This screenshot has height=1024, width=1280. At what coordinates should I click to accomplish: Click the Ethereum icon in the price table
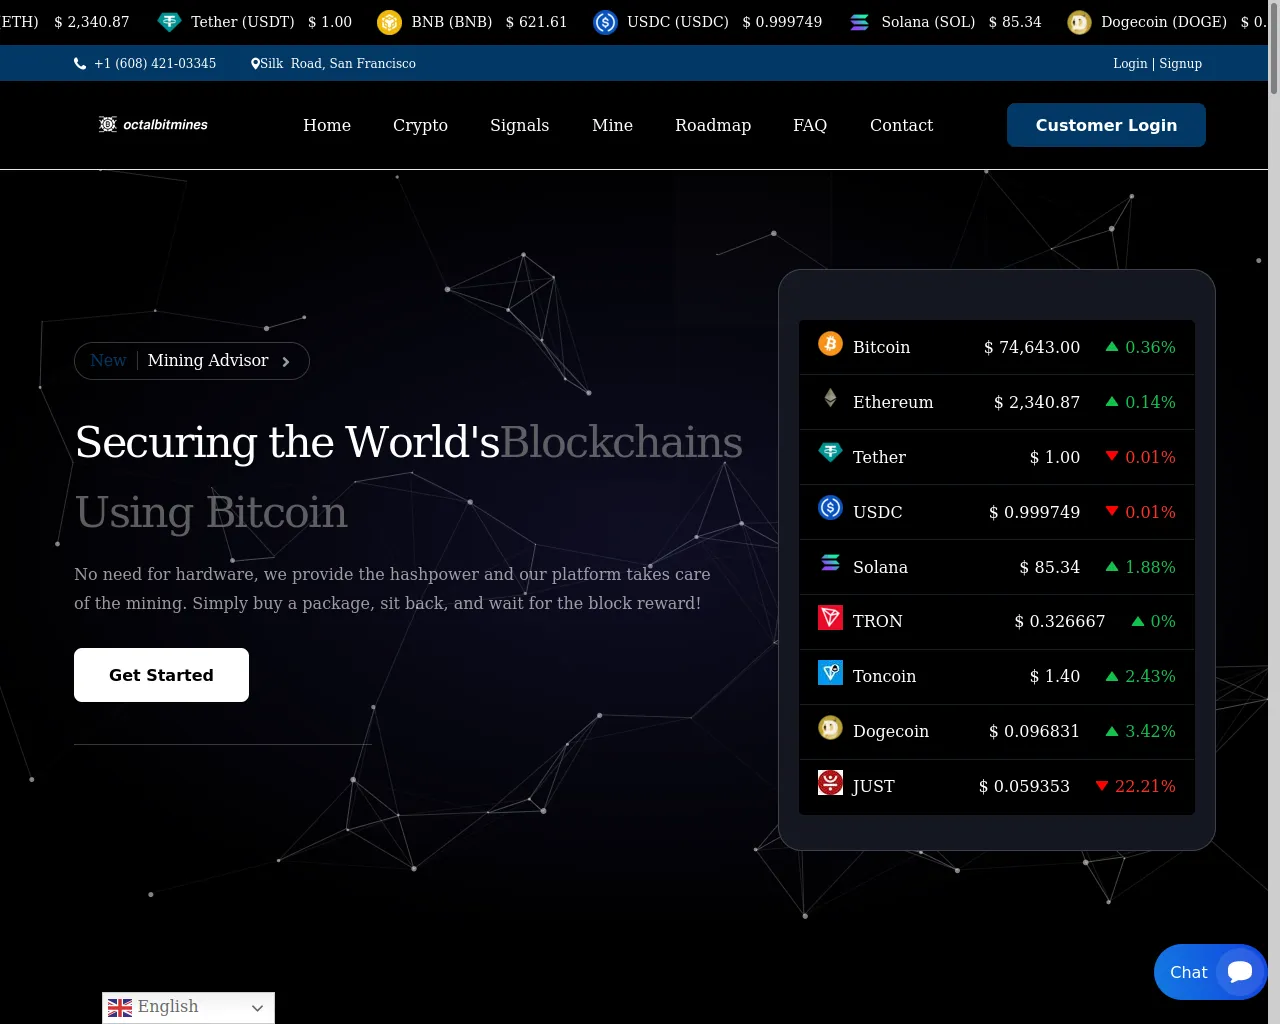(830, 398)
